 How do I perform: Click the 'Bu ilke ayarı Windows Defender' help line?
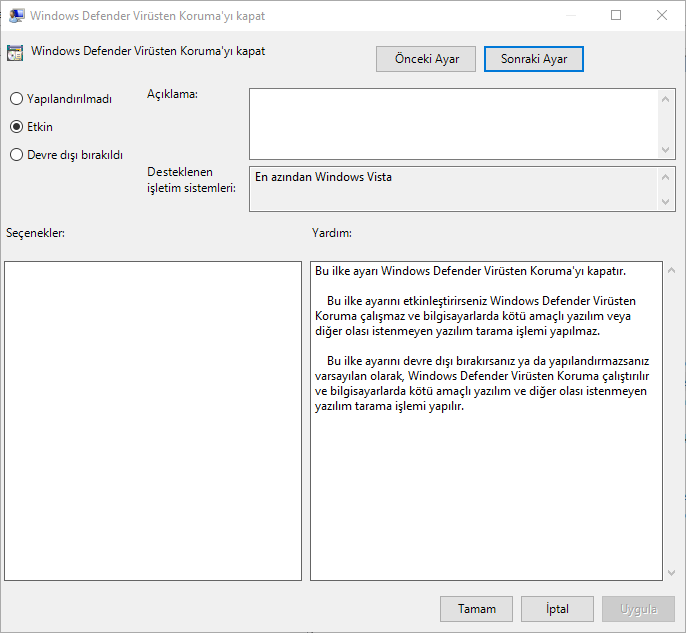point(470,271)
